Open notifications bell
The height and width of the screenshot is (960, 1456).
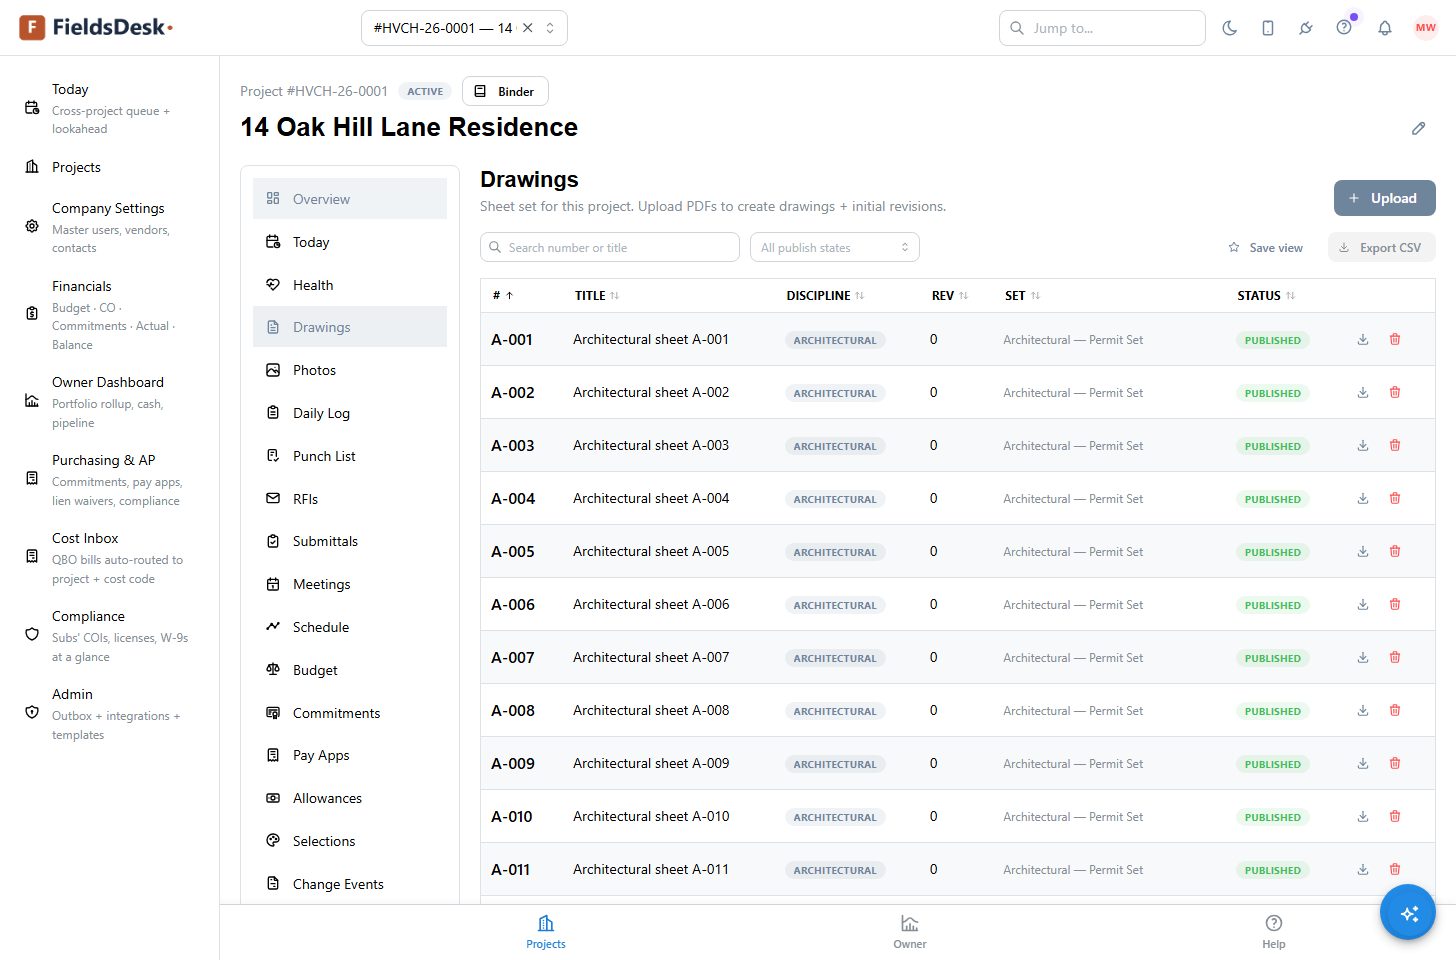click(x=1385, y=28)
